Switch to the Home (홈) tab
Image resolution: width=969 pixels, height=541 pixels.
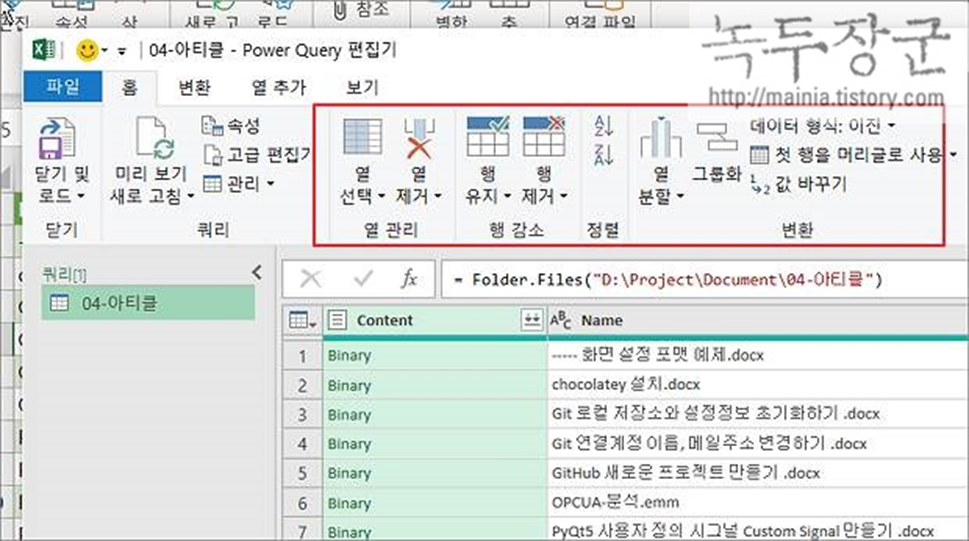point(129,87)
